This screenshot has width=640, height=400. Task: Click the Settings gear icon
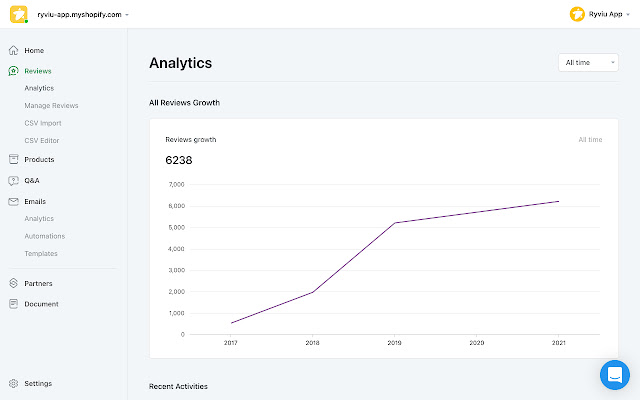click(x=13, y=383)
